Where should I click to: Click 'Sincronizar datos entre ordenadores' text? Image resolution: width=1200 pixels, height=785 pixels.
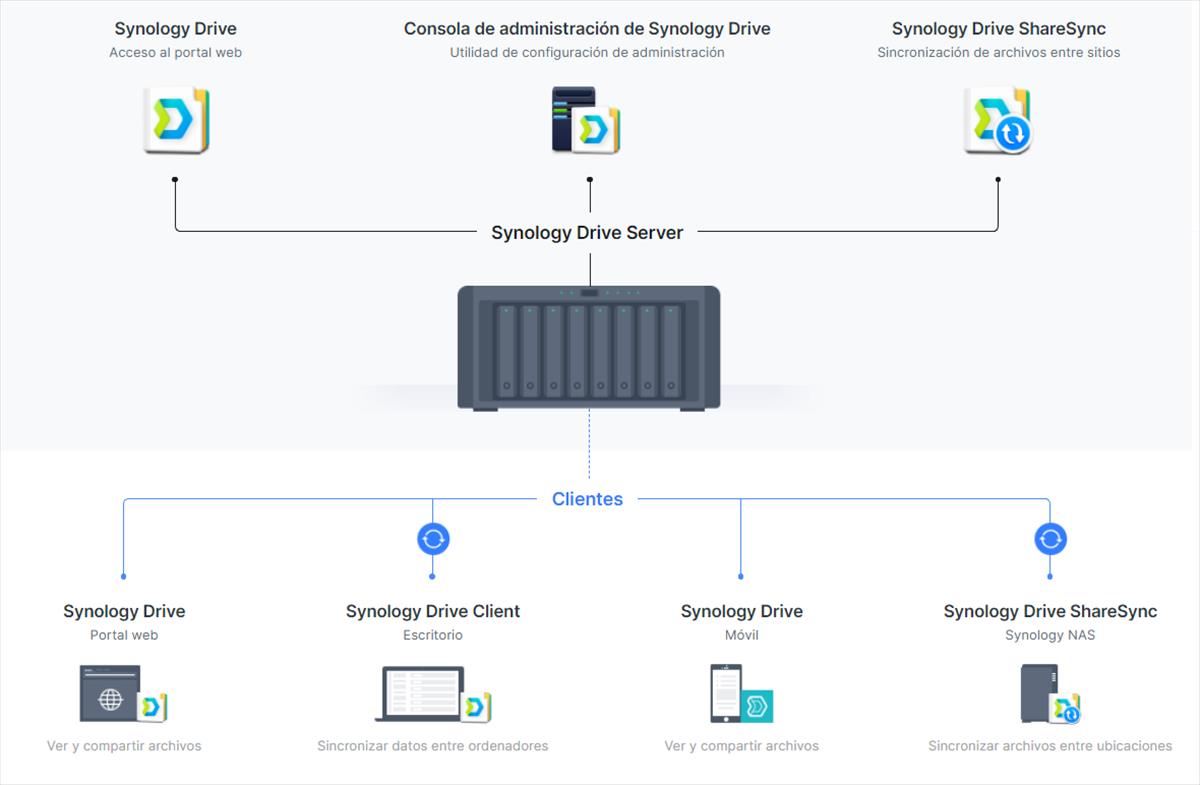click(433, 746)
